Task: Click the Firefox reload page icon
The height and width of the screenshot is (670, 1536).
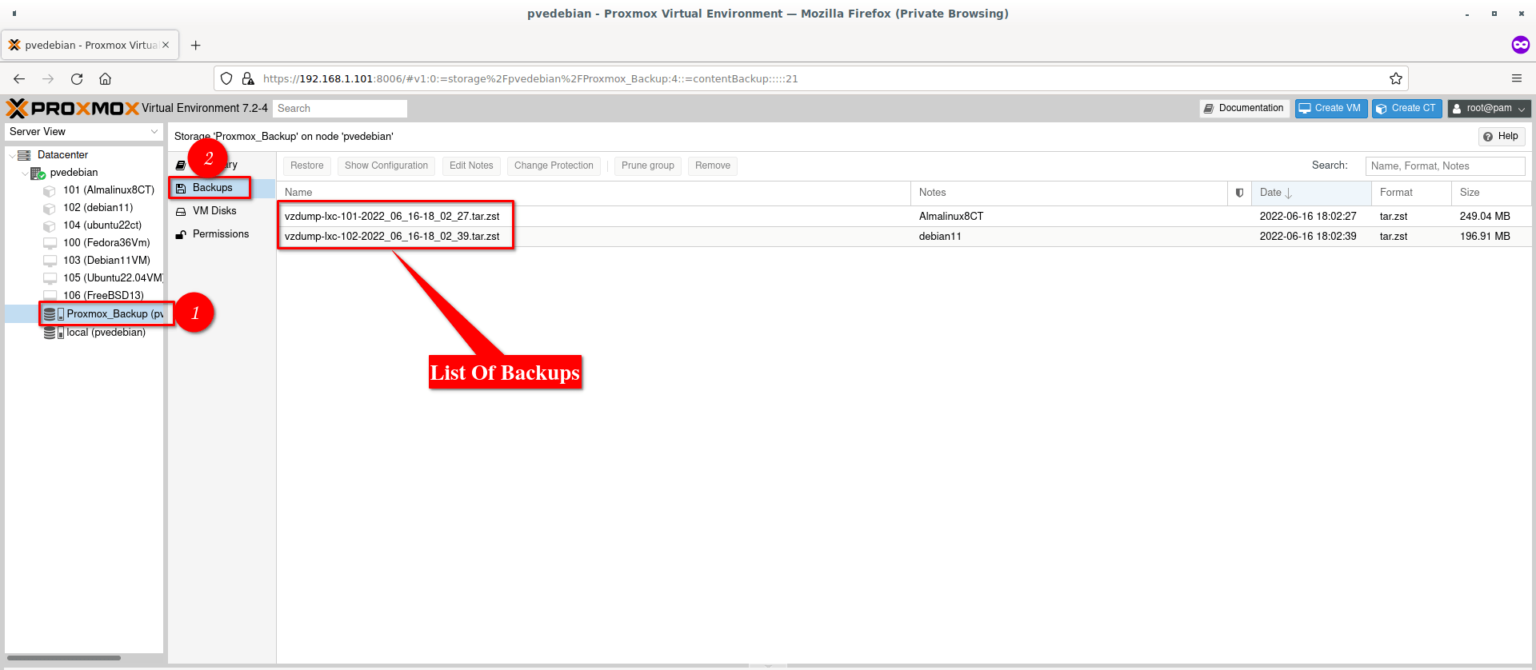Action: pyautogui.click(x=76, y=79)
